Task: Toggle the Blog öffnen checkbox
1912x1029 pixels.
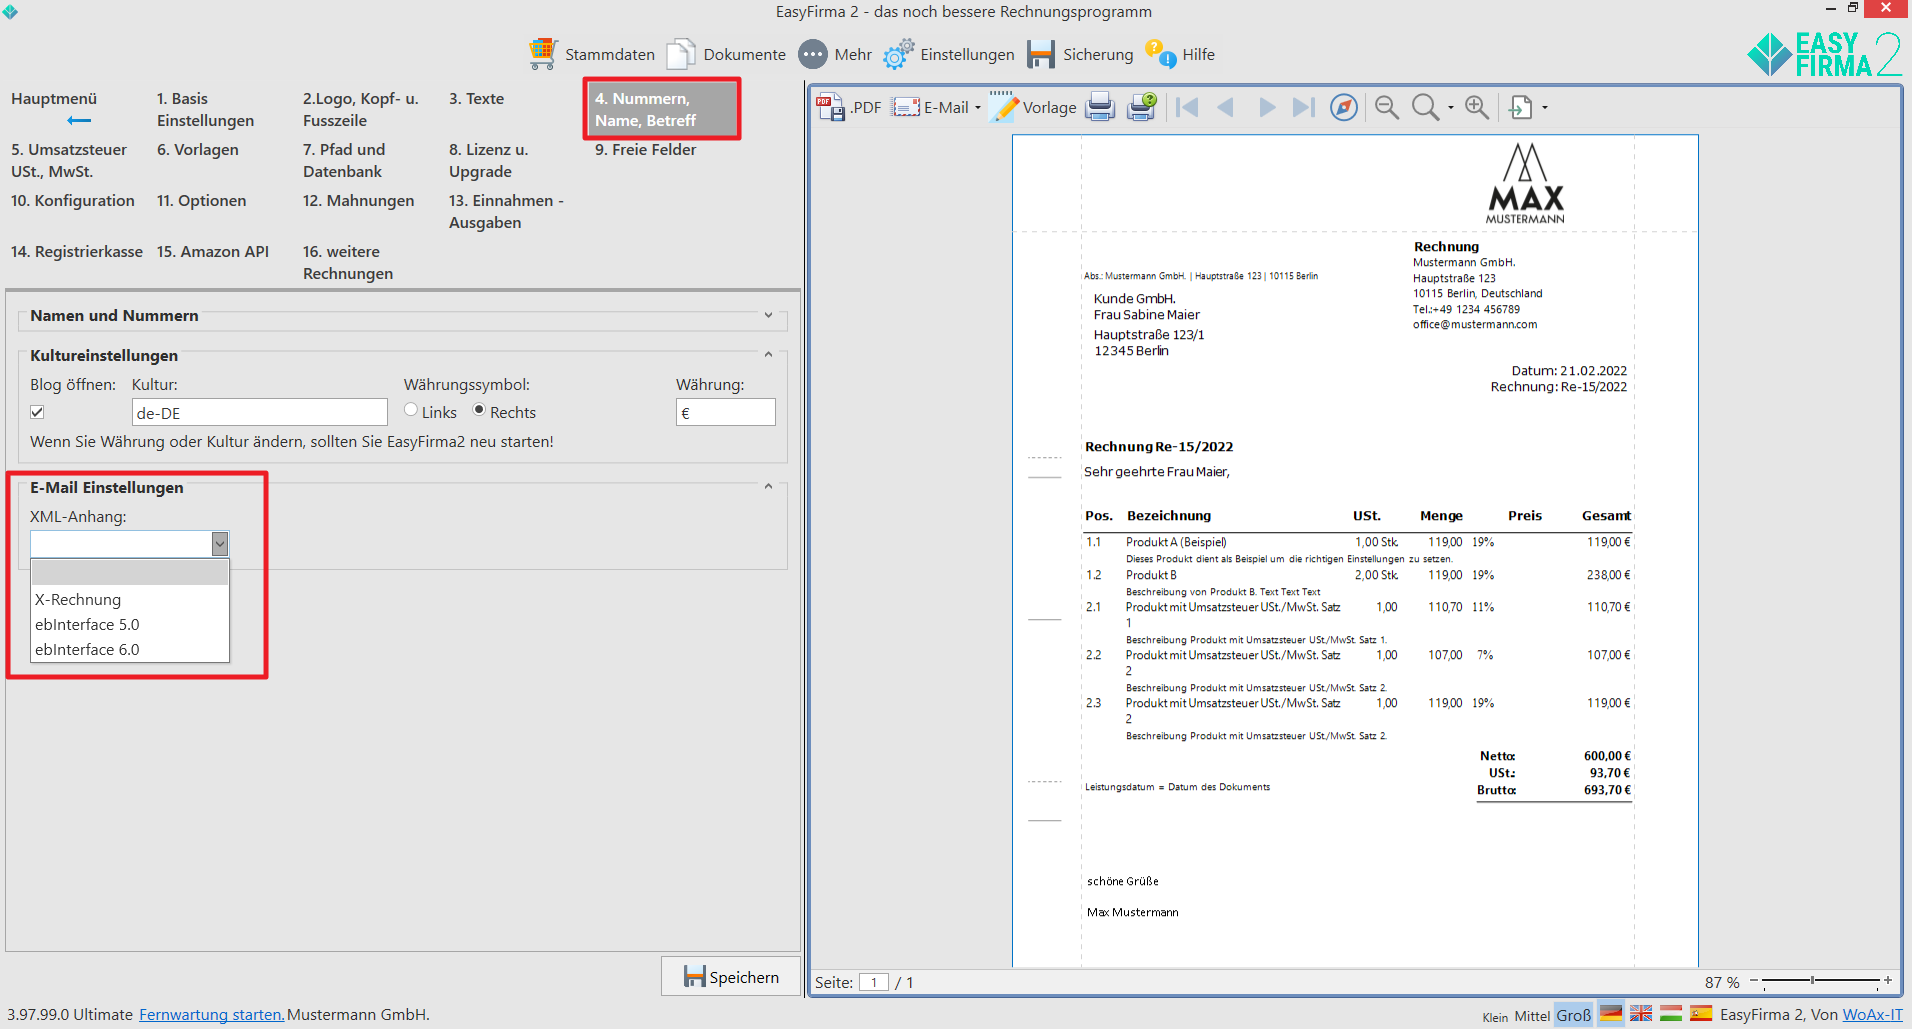Action: 37,412
